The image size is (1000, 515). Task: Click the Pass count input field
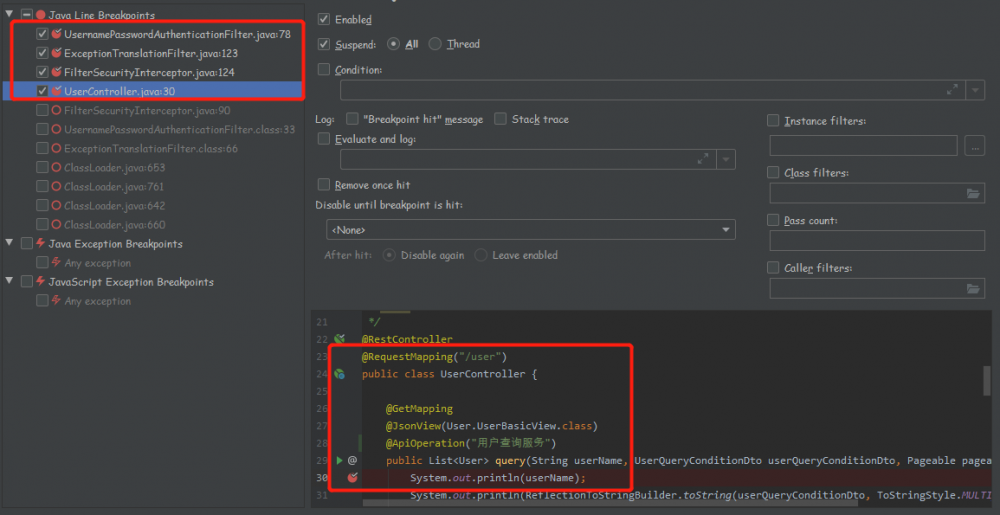point(878,240)
